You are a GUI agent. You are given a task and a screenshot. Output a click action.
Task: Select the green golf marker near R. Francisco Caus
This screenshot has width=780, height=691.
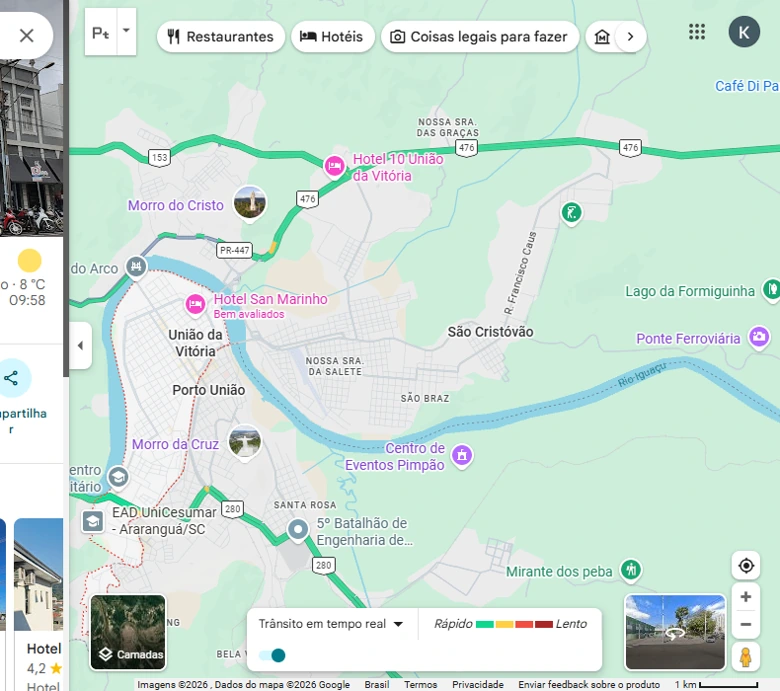(x=571, y=213)
